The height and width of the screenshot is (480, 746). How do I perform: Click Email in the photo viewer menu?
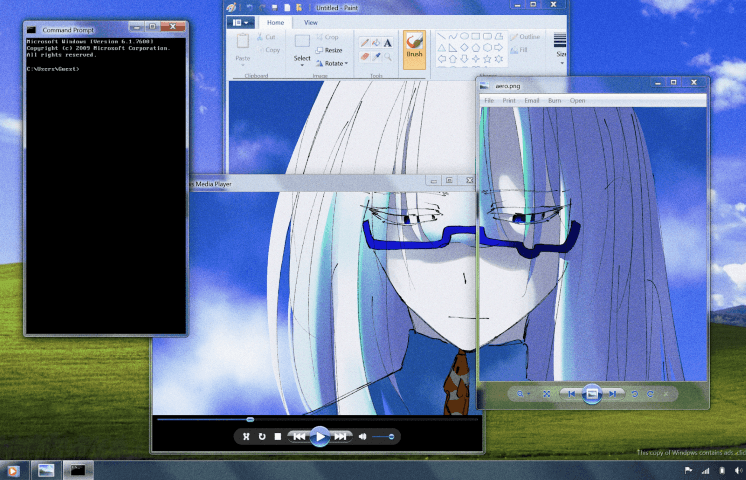tap(532, 100)
